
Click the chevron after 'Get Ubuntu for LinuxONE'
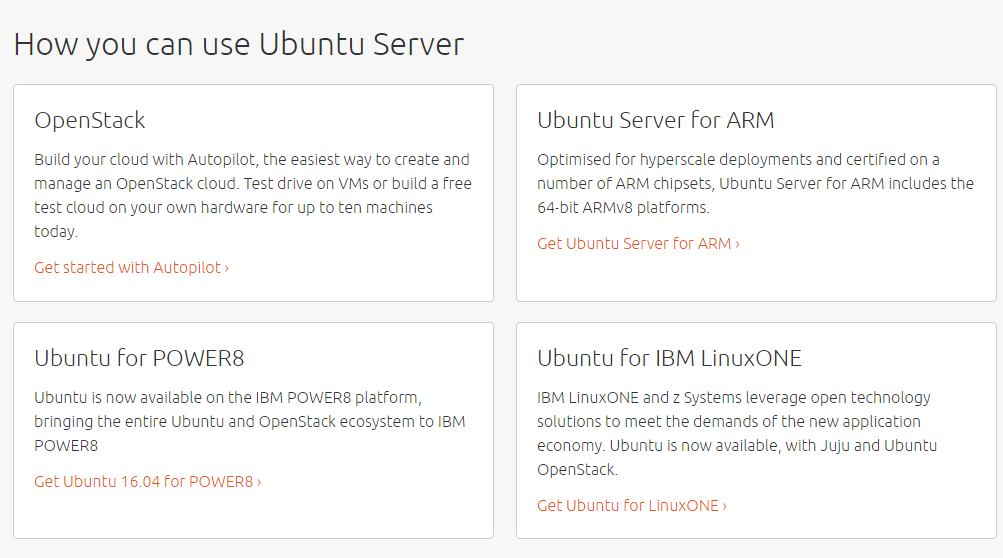click(725, 506)
